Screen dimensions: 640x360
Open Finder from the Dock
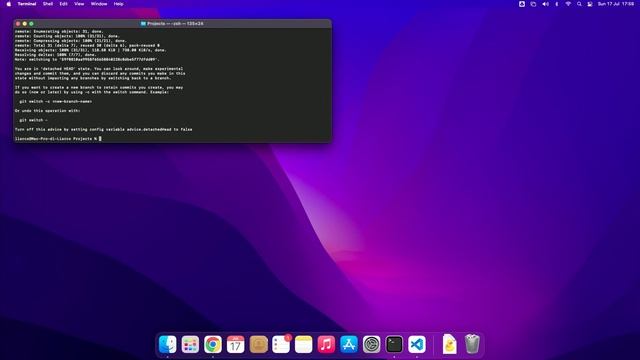coord(167,344)
